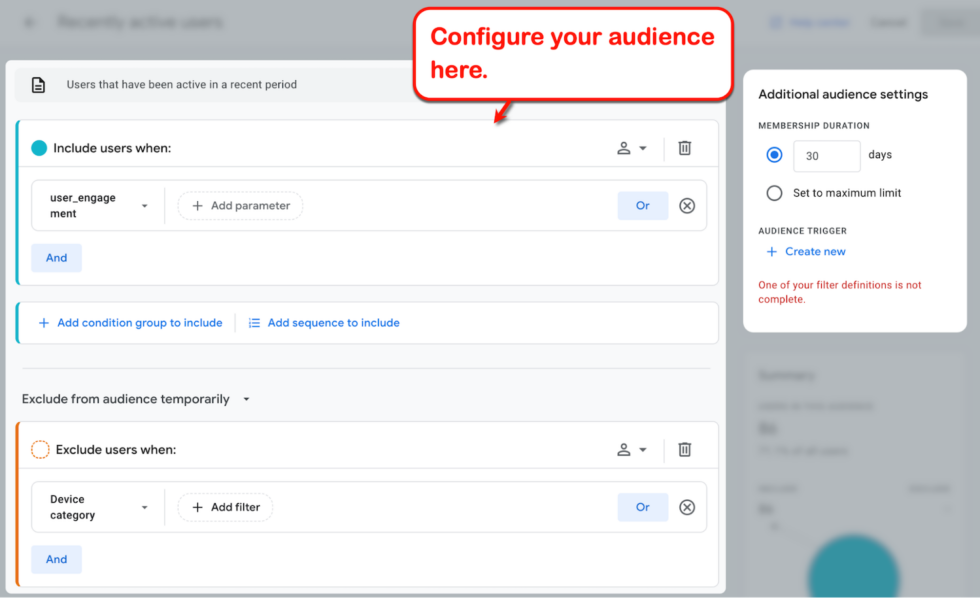Screen dimensions: 980x598
Task: Click Or in the Device category row
Action: pyautogui.click(x=643, y=507)
